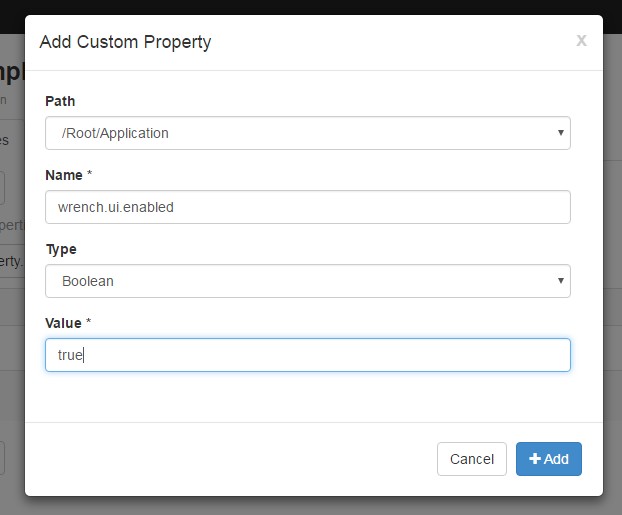This screenshot has height=515, width=622.
Task: Click the "Value" field label
Action: point(65,323)
